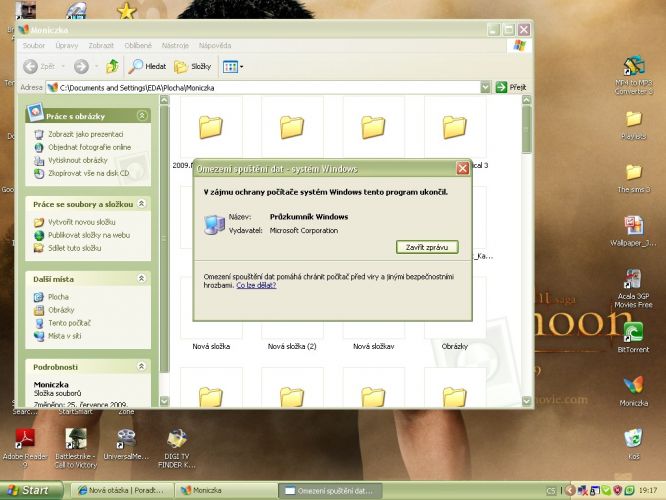
Task: Collapse the Podrobnosti panel
Action: (x=142, y=366)
